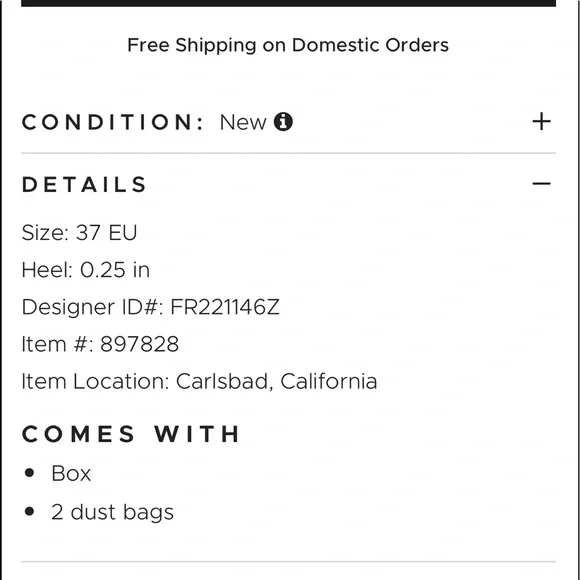Viewport: 580px width, 580px height.
Task: Click the Size: 37 EU line
Action: 79,233
